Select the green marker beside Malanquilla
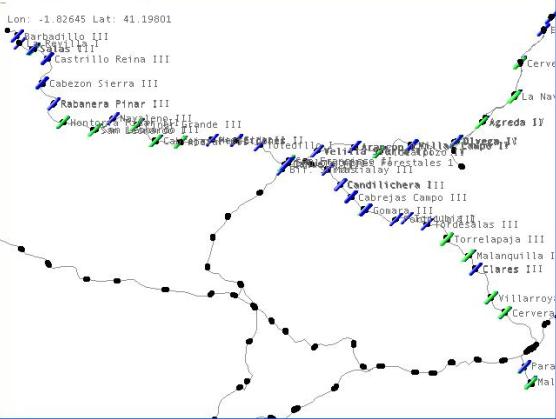The height and width of the screenshot is (419, 556). (x=468, y=256)
